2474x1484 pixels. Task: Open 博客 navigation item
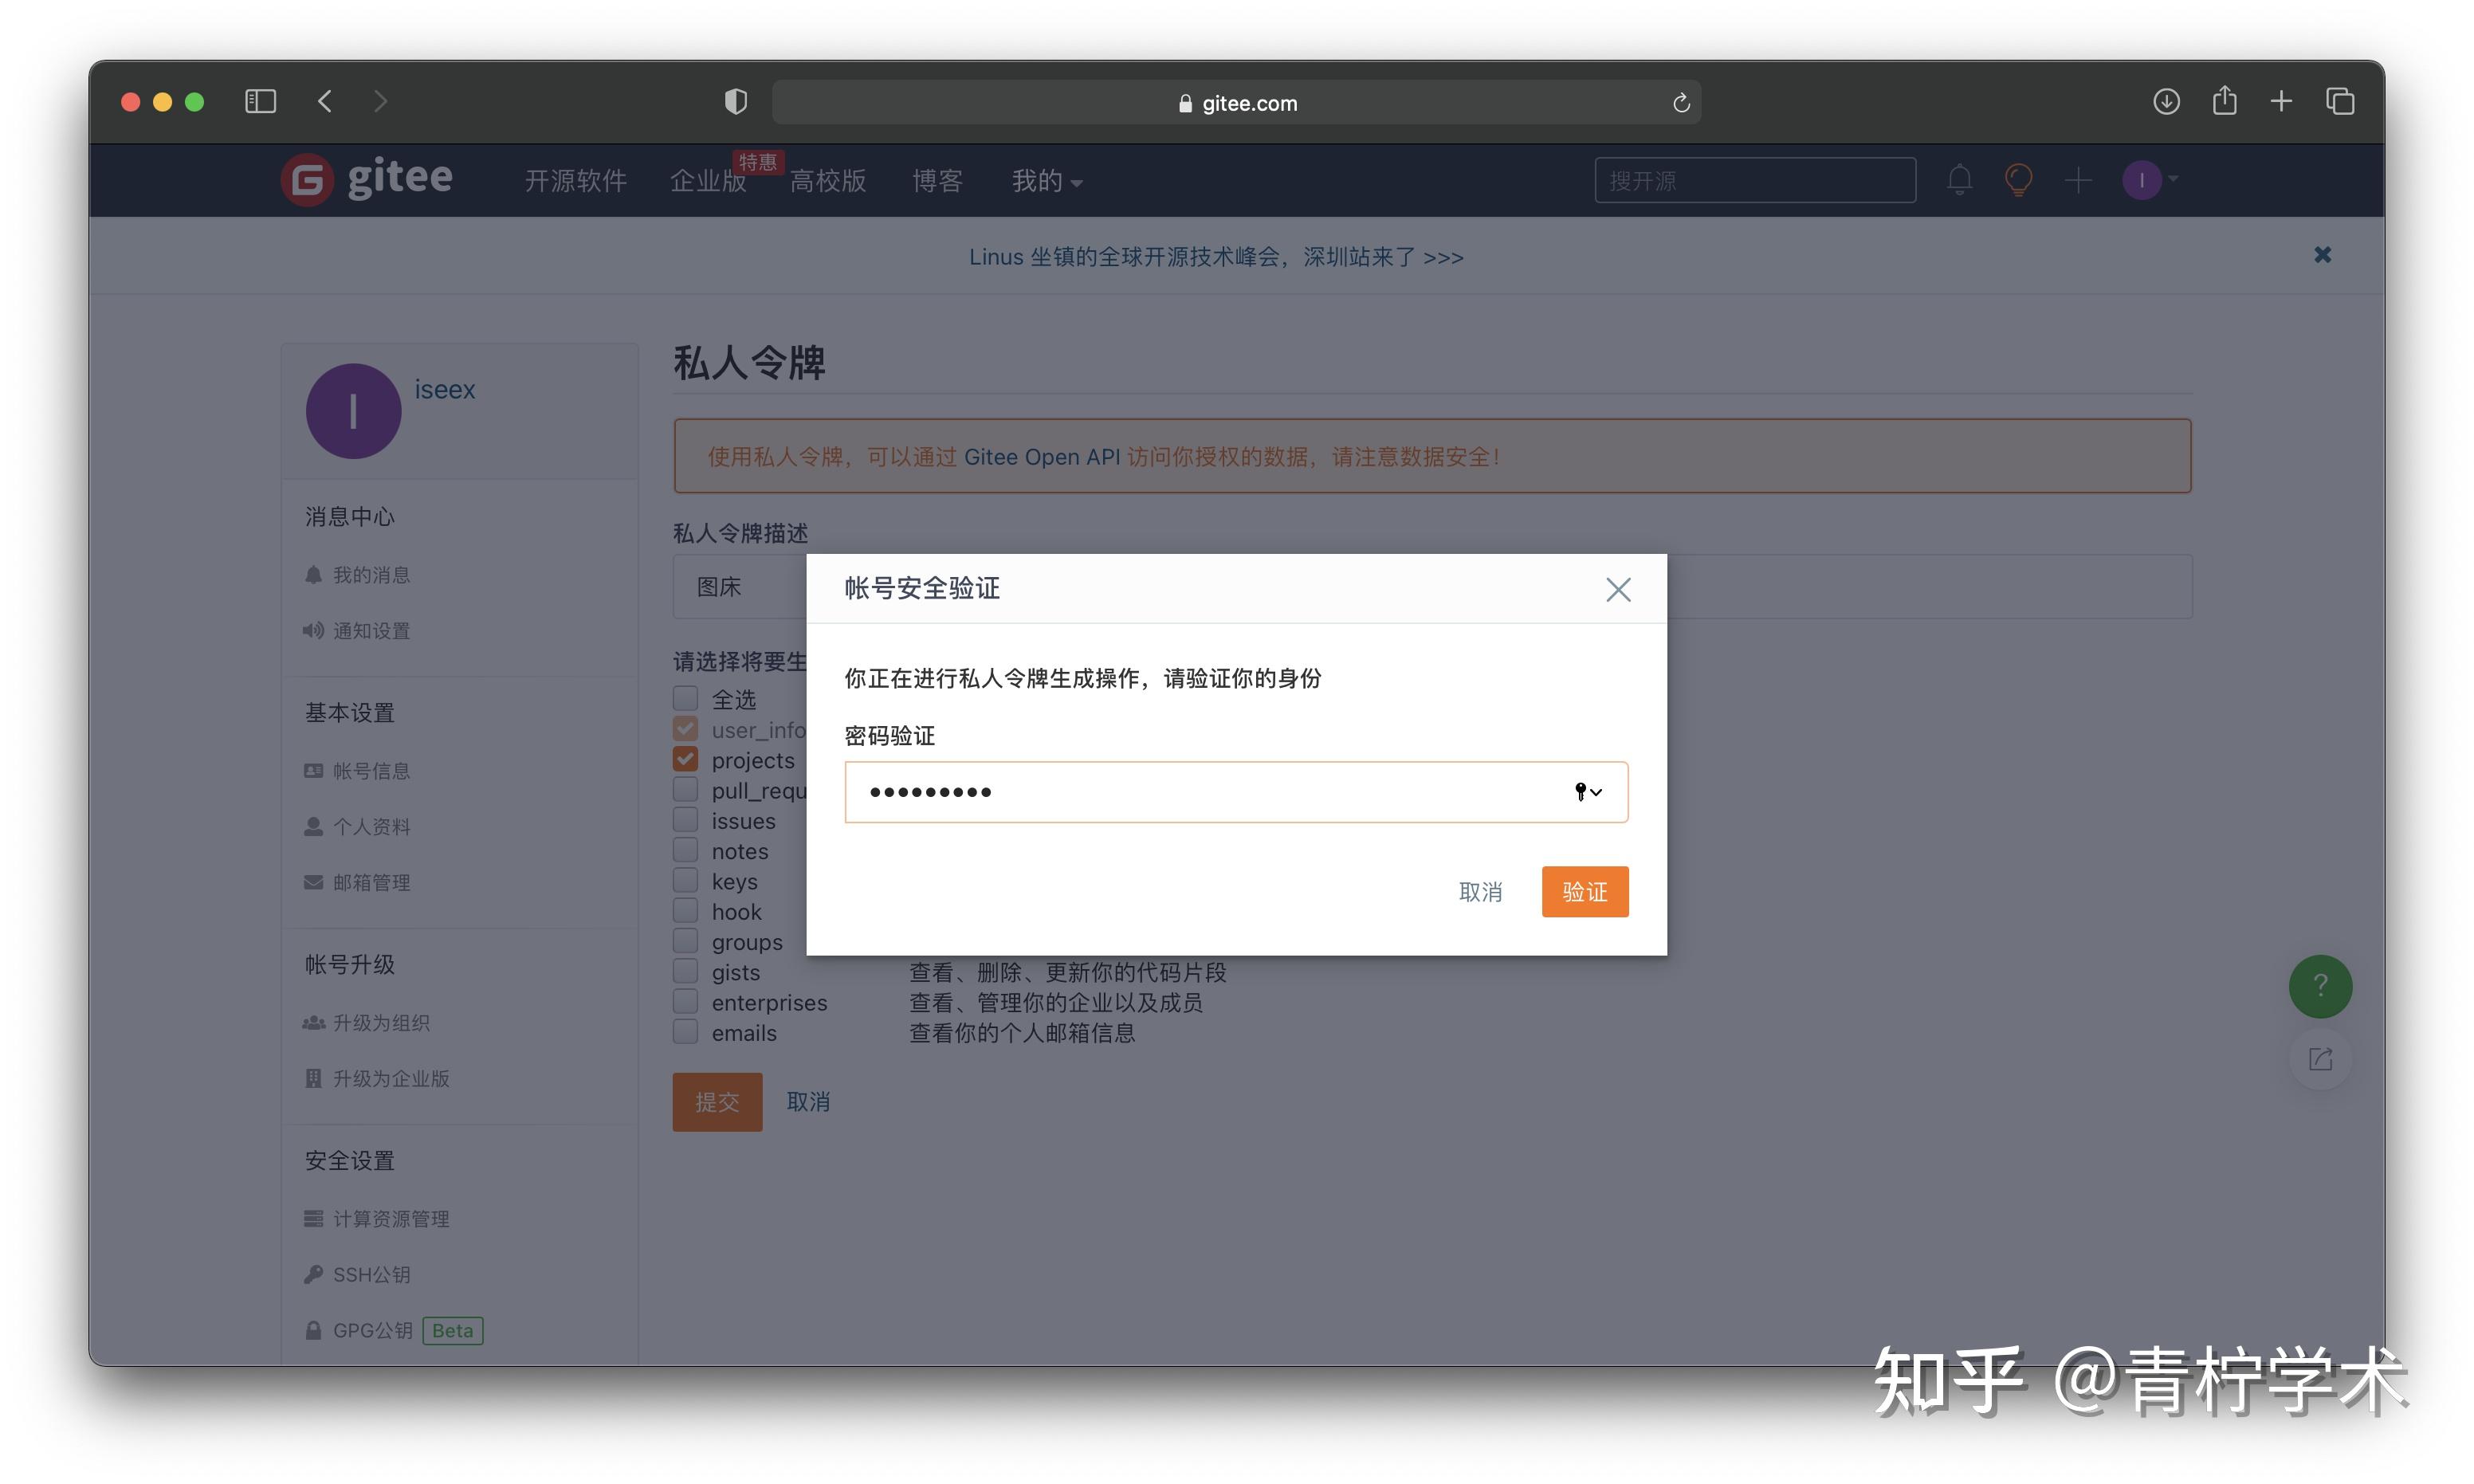[937, 181]
